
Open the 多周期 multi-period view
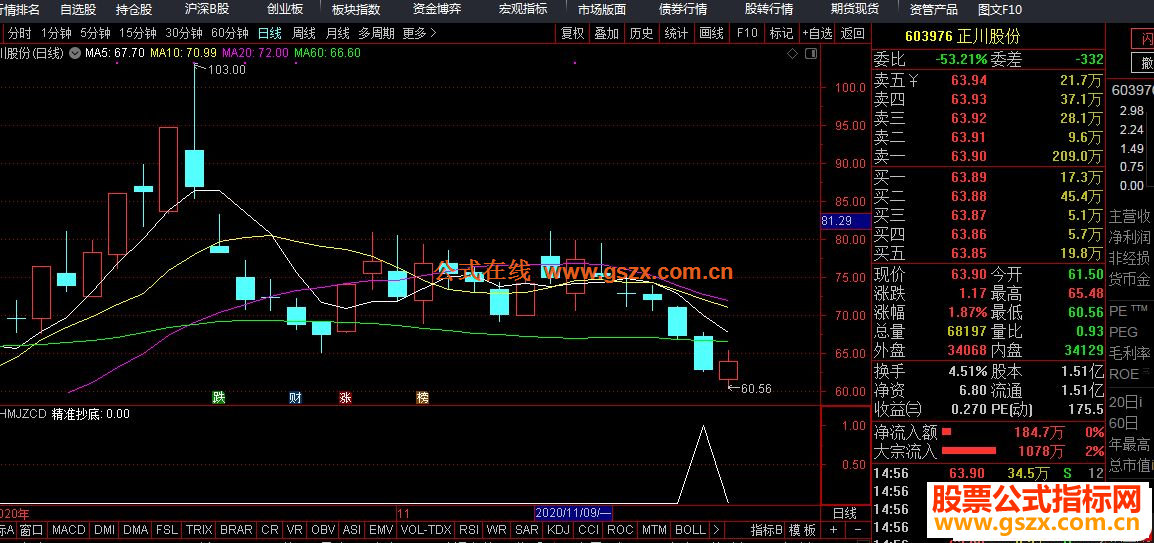376,33
